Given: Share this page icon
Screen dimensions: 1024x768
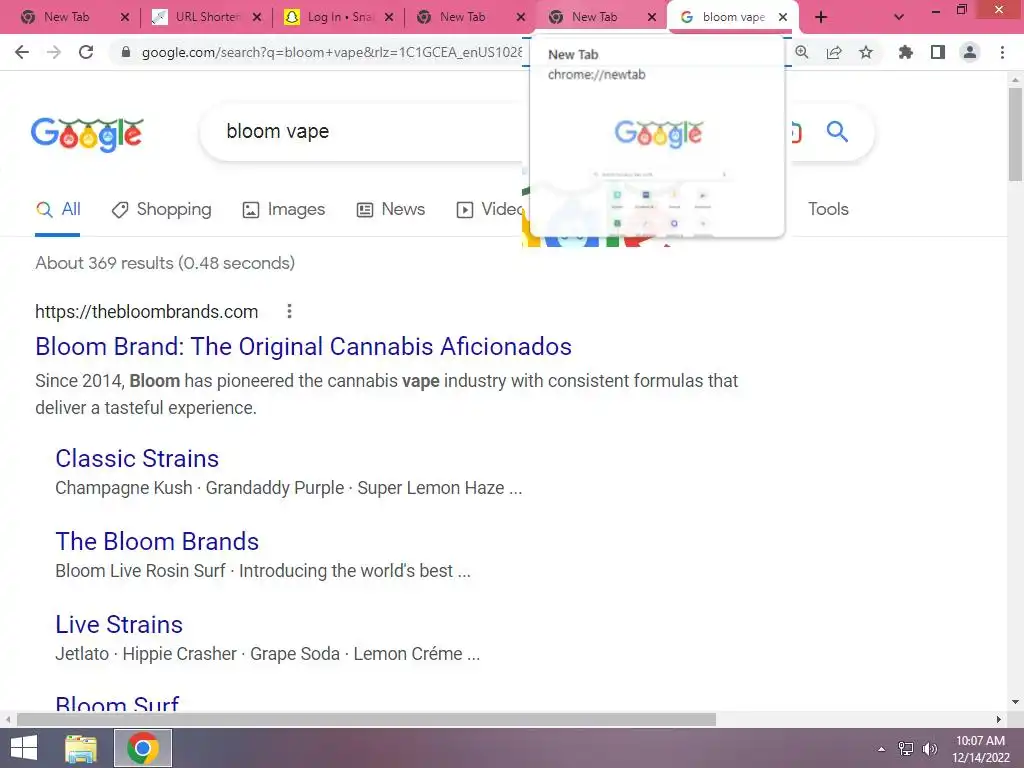Looking at the screenshot, I should click(x=834, y=52).
